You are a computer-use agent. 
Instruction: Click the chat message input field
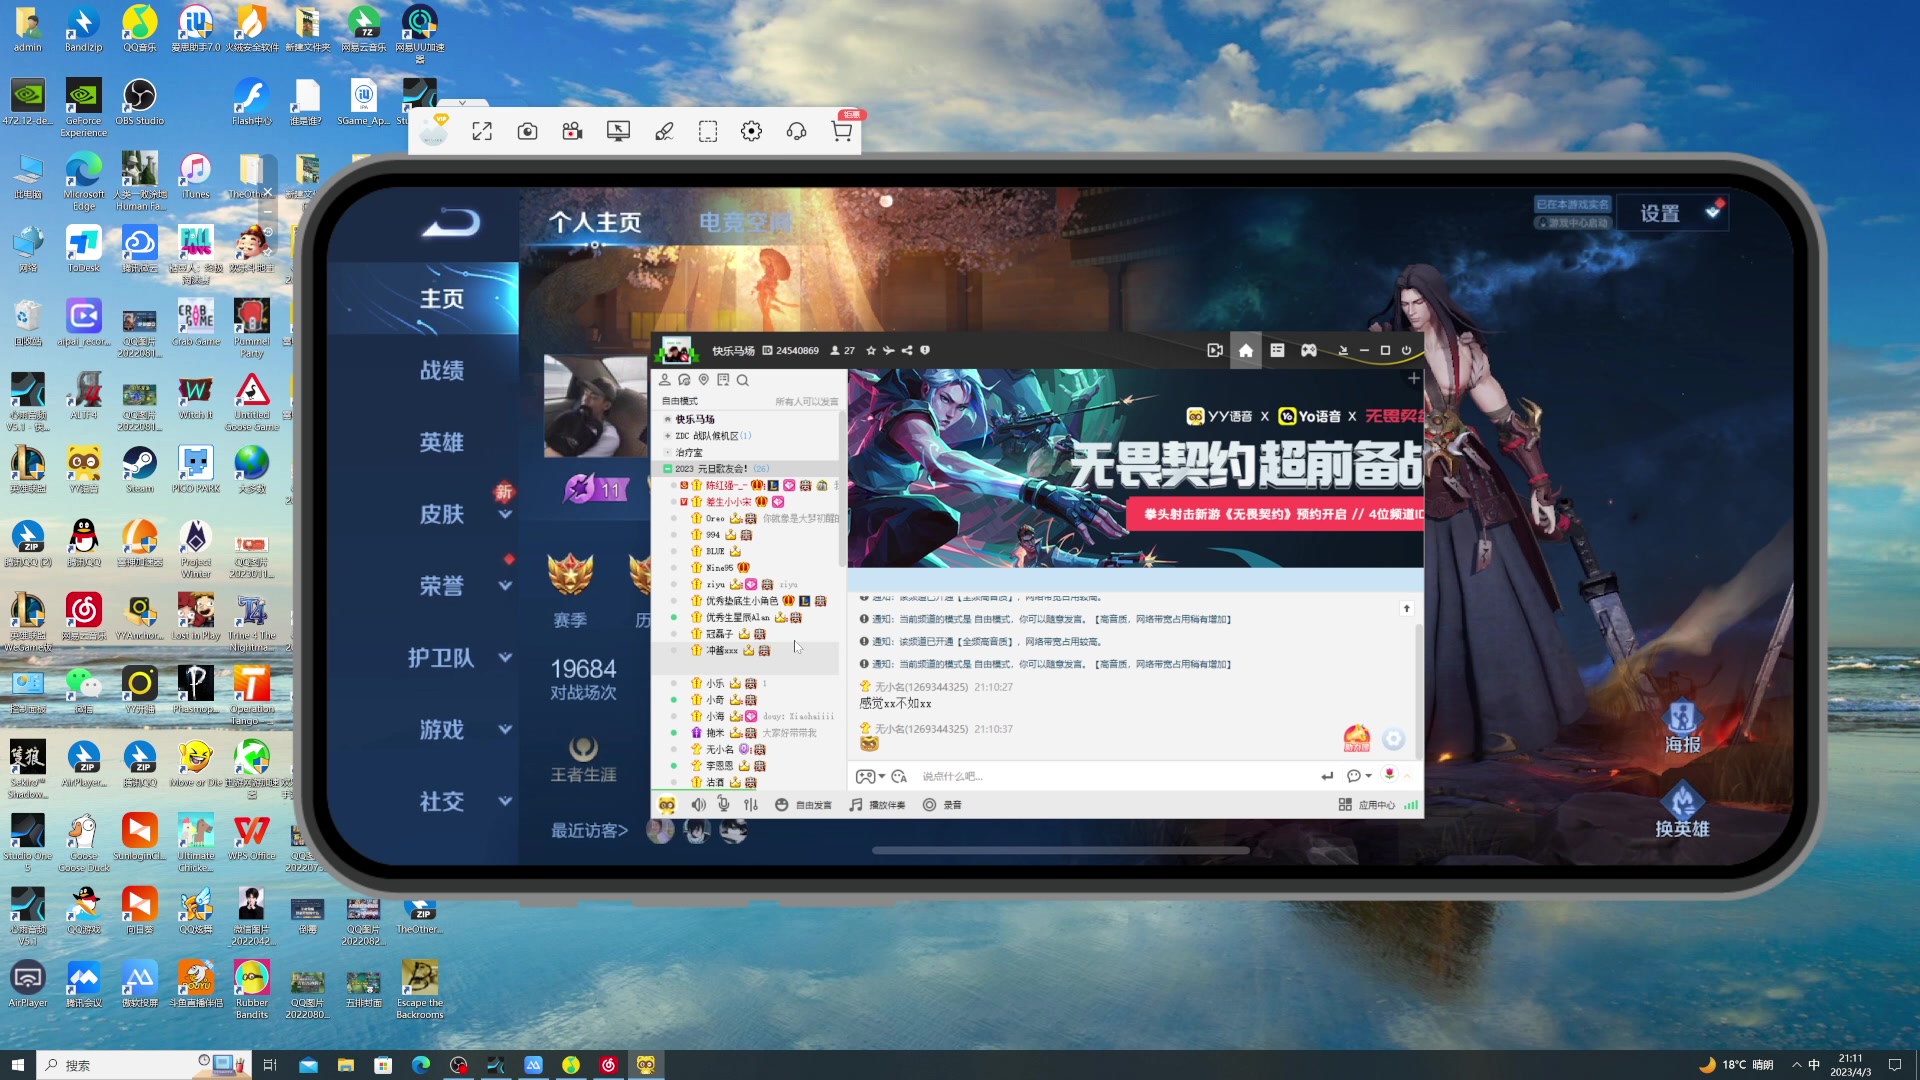1114,776
